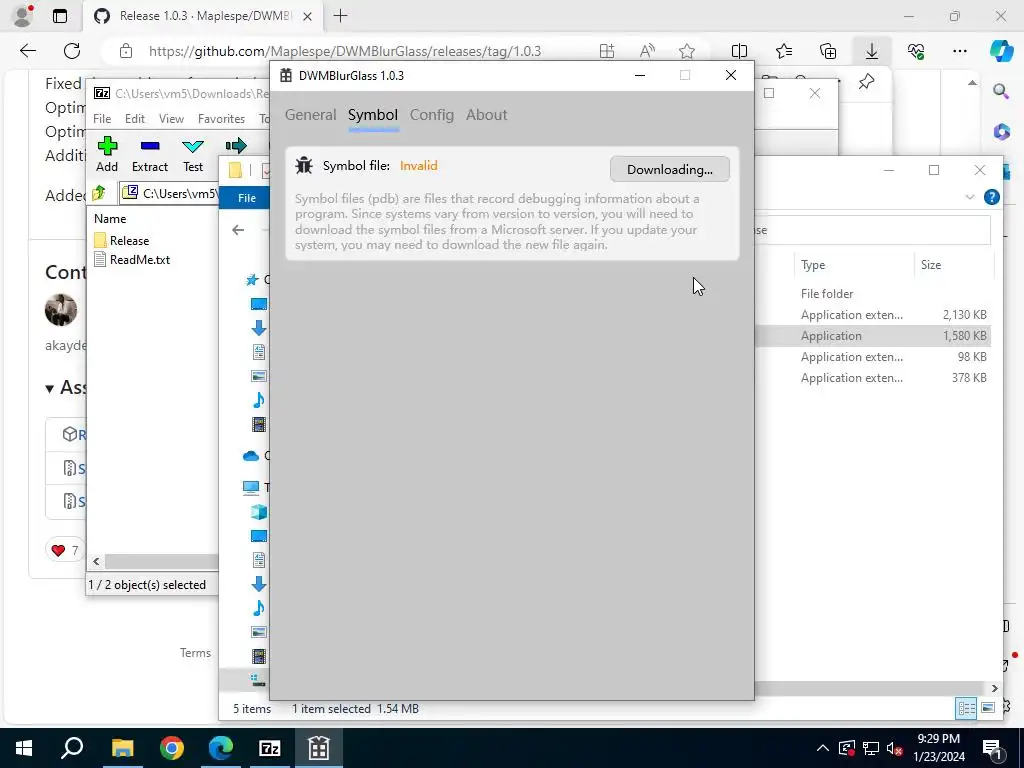Open Edge Collections icon
Viewport: 1024px width, 768px height.
[x=827, y=51]
